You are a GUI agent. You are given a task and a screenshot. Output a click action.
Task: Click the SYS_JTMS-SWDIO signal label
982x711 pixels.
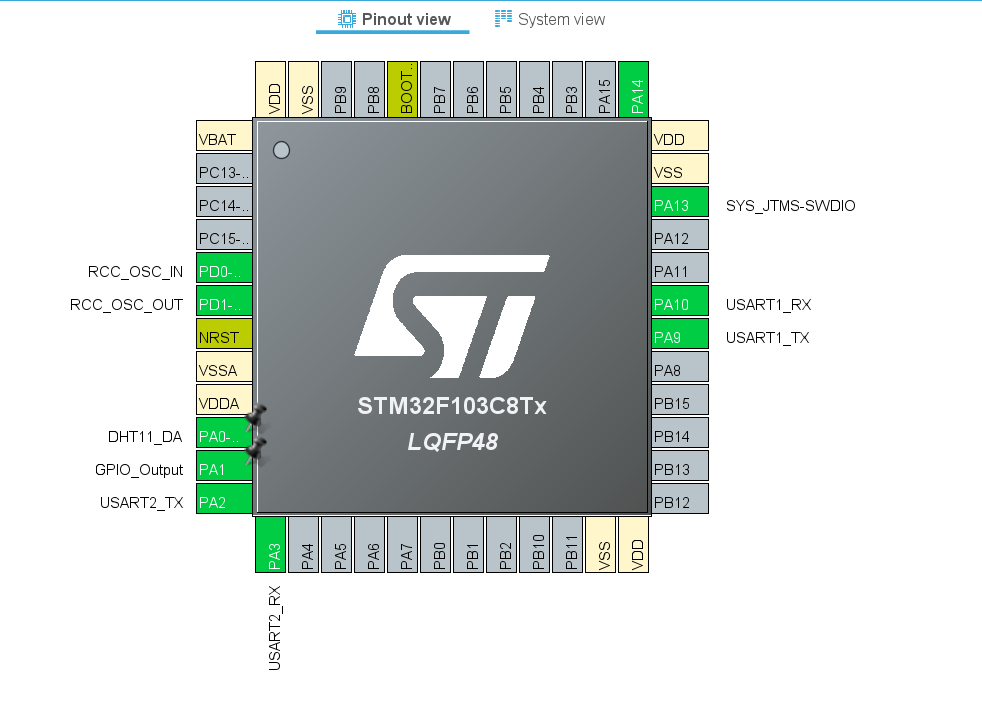790,206
